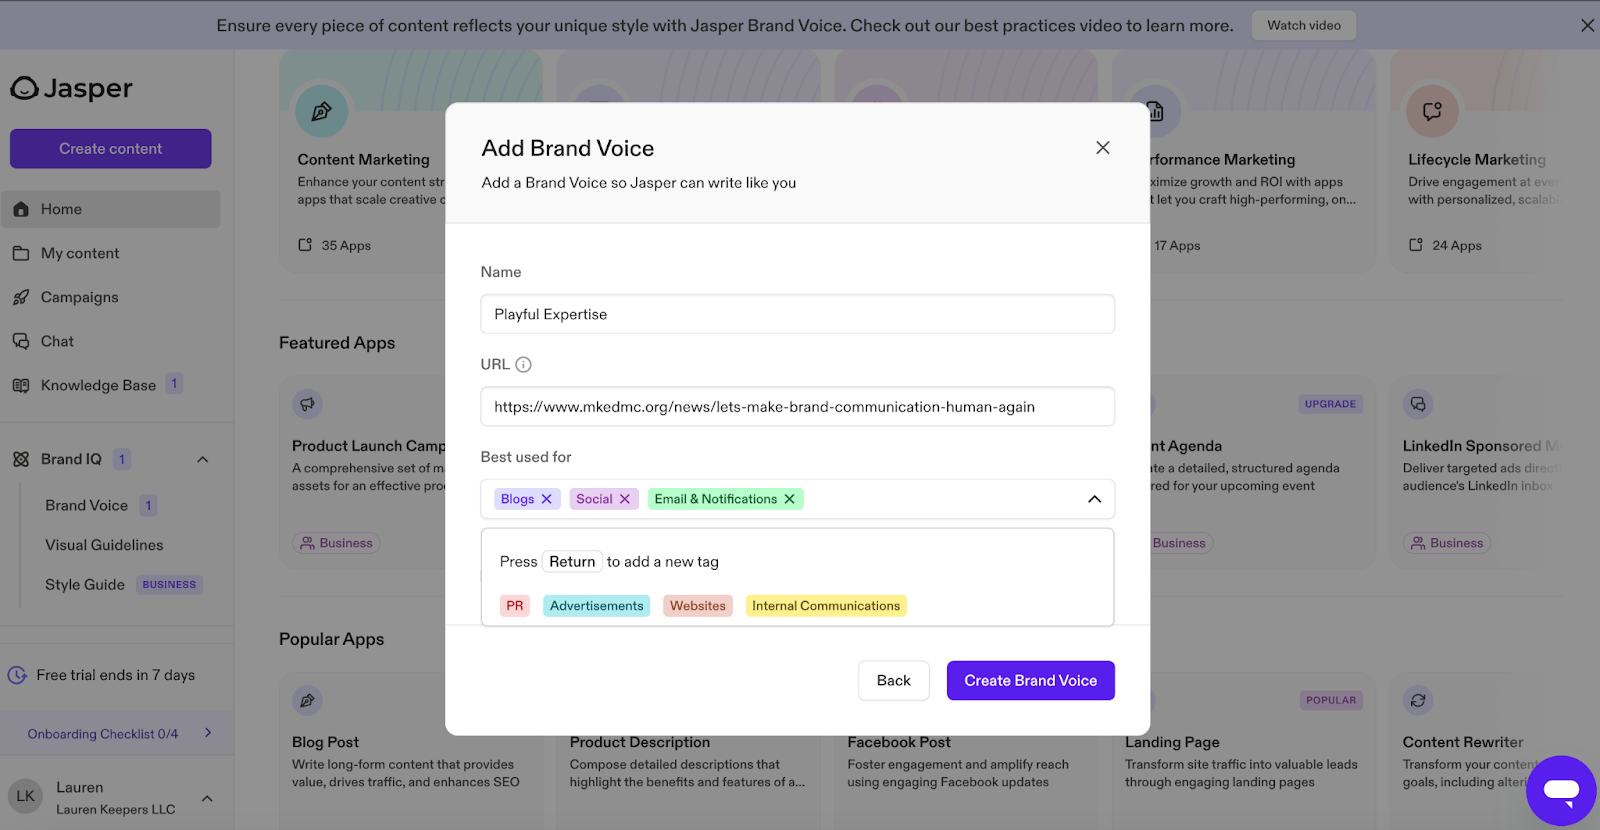Click the Content Rewriter refresh icon
The image size is (1600, 830).
[1418, 700]
